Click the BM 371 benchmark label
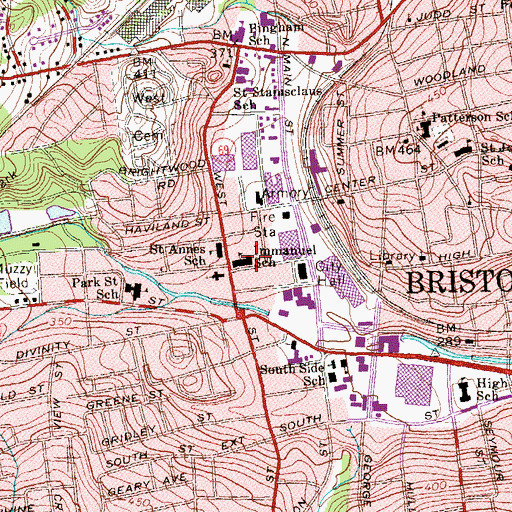 pyautogui.click(x=222, y=44)
